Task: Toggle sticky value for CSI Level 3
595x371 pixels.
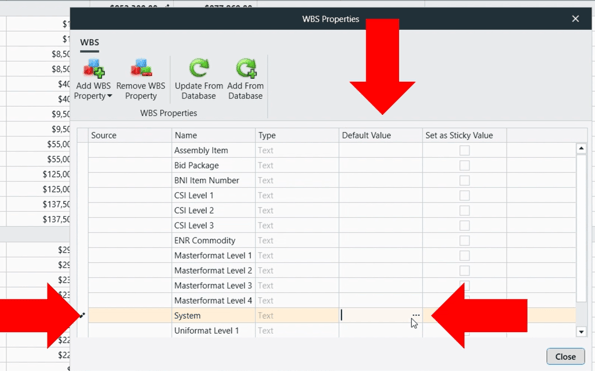Action: [x=464, y=226]
